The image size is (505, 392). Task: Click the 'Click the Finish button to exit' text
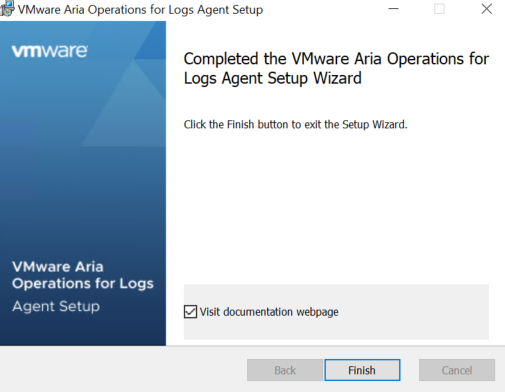coord(296,125)
